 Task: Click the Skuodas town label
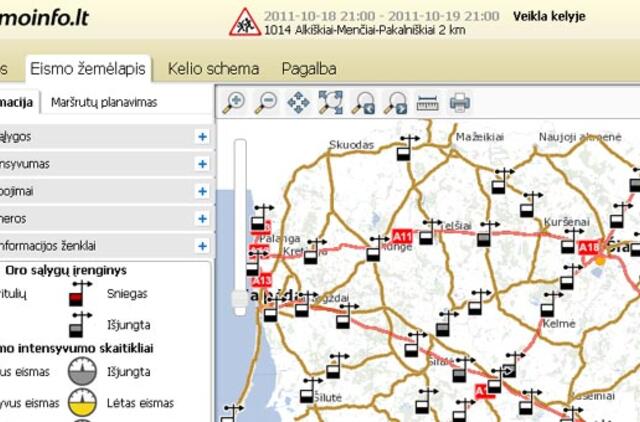351,144
